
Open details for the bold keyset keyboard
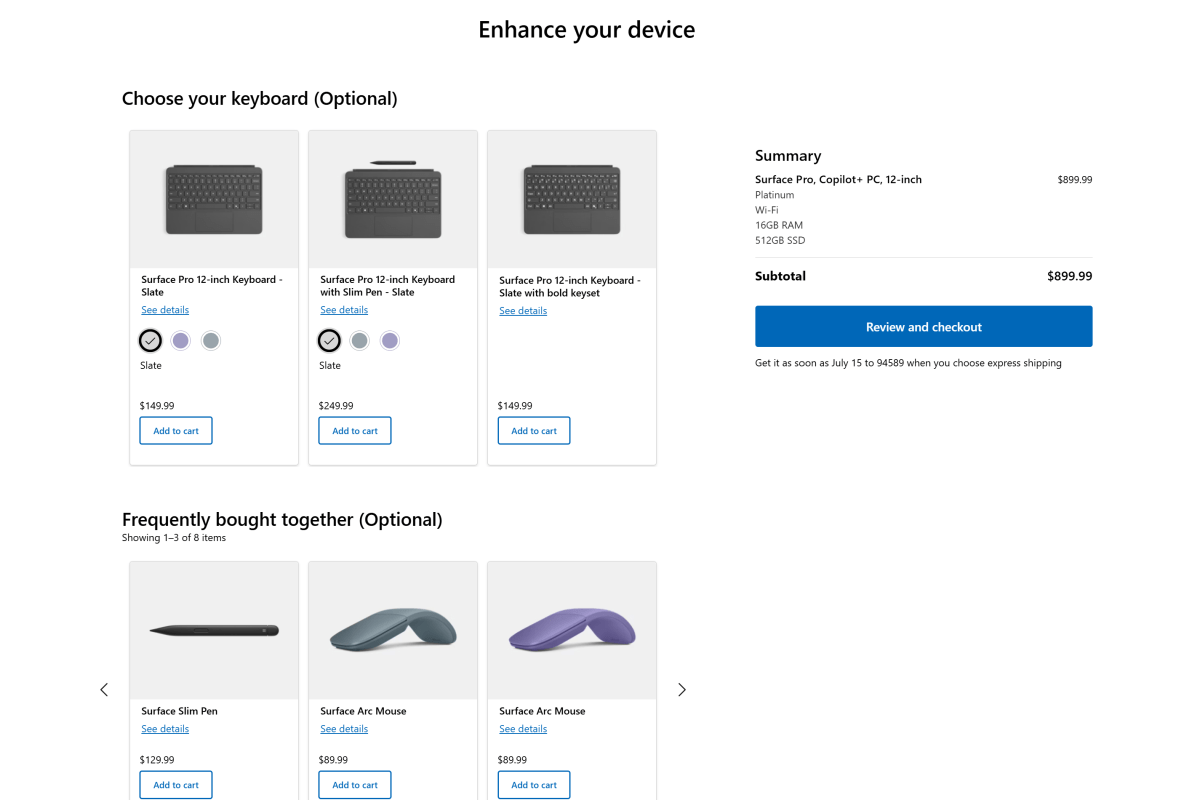click(522, 310)
